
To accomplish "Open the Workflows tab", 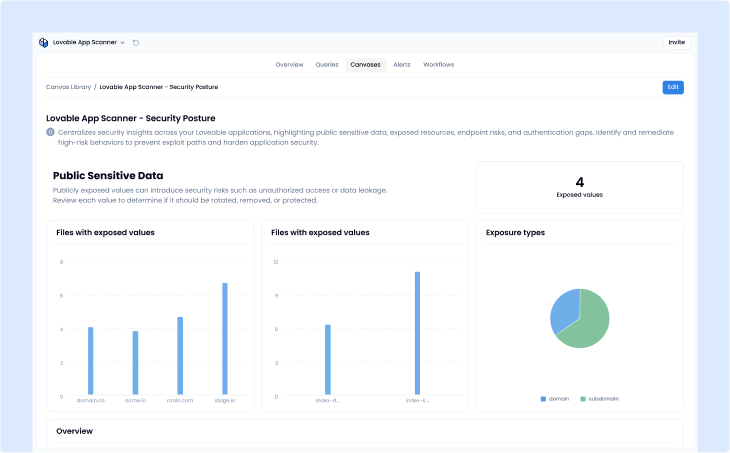I will pos(438,64).
